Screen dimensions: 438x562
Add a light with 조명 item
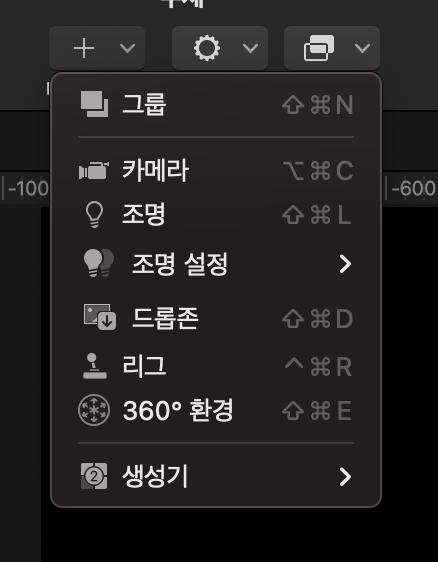[216, 214]
